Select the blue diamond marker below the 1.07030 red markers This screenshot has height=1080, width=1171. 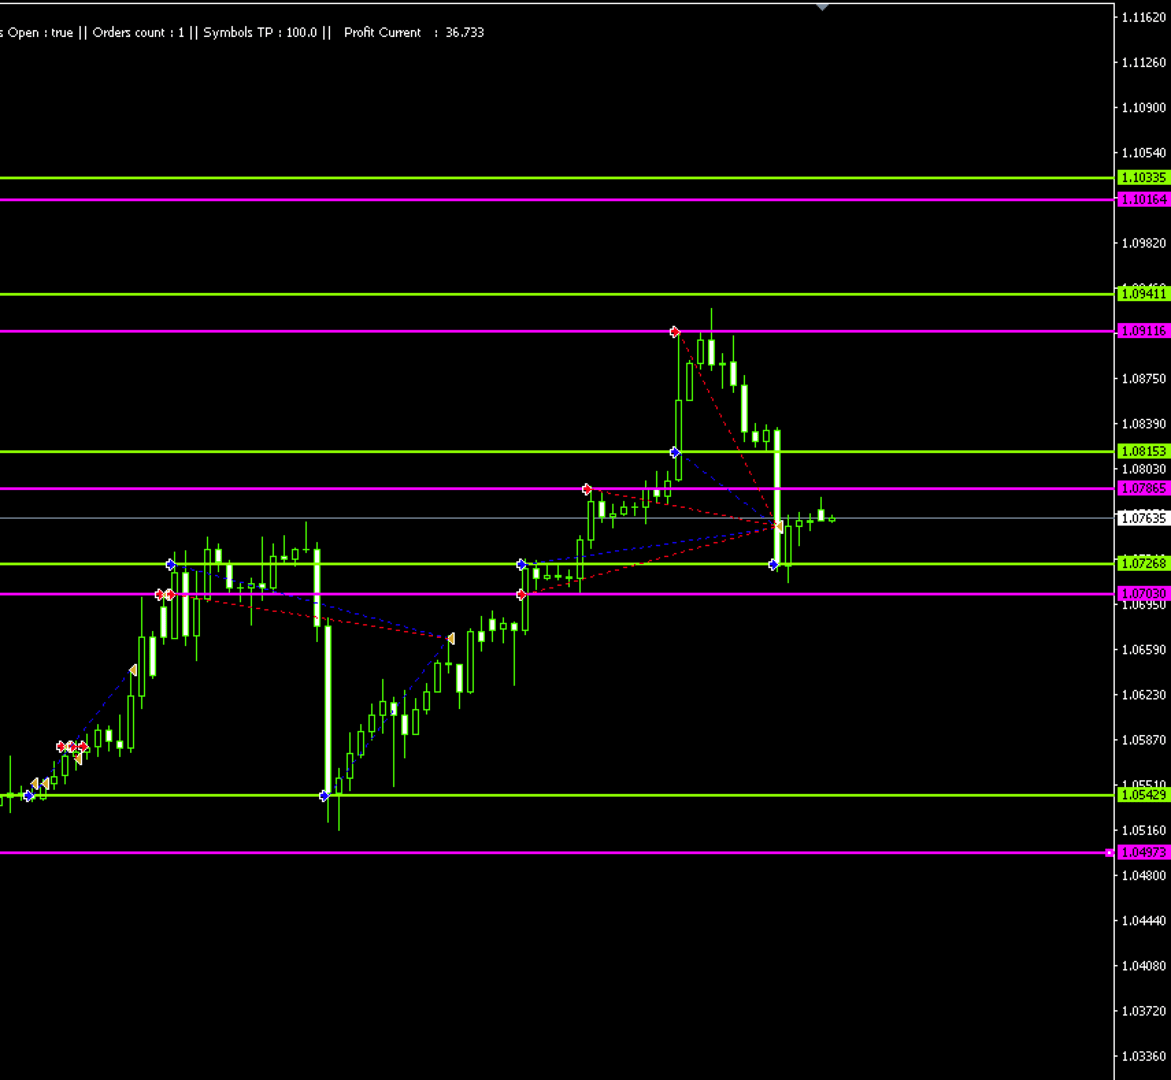point(170,564)
